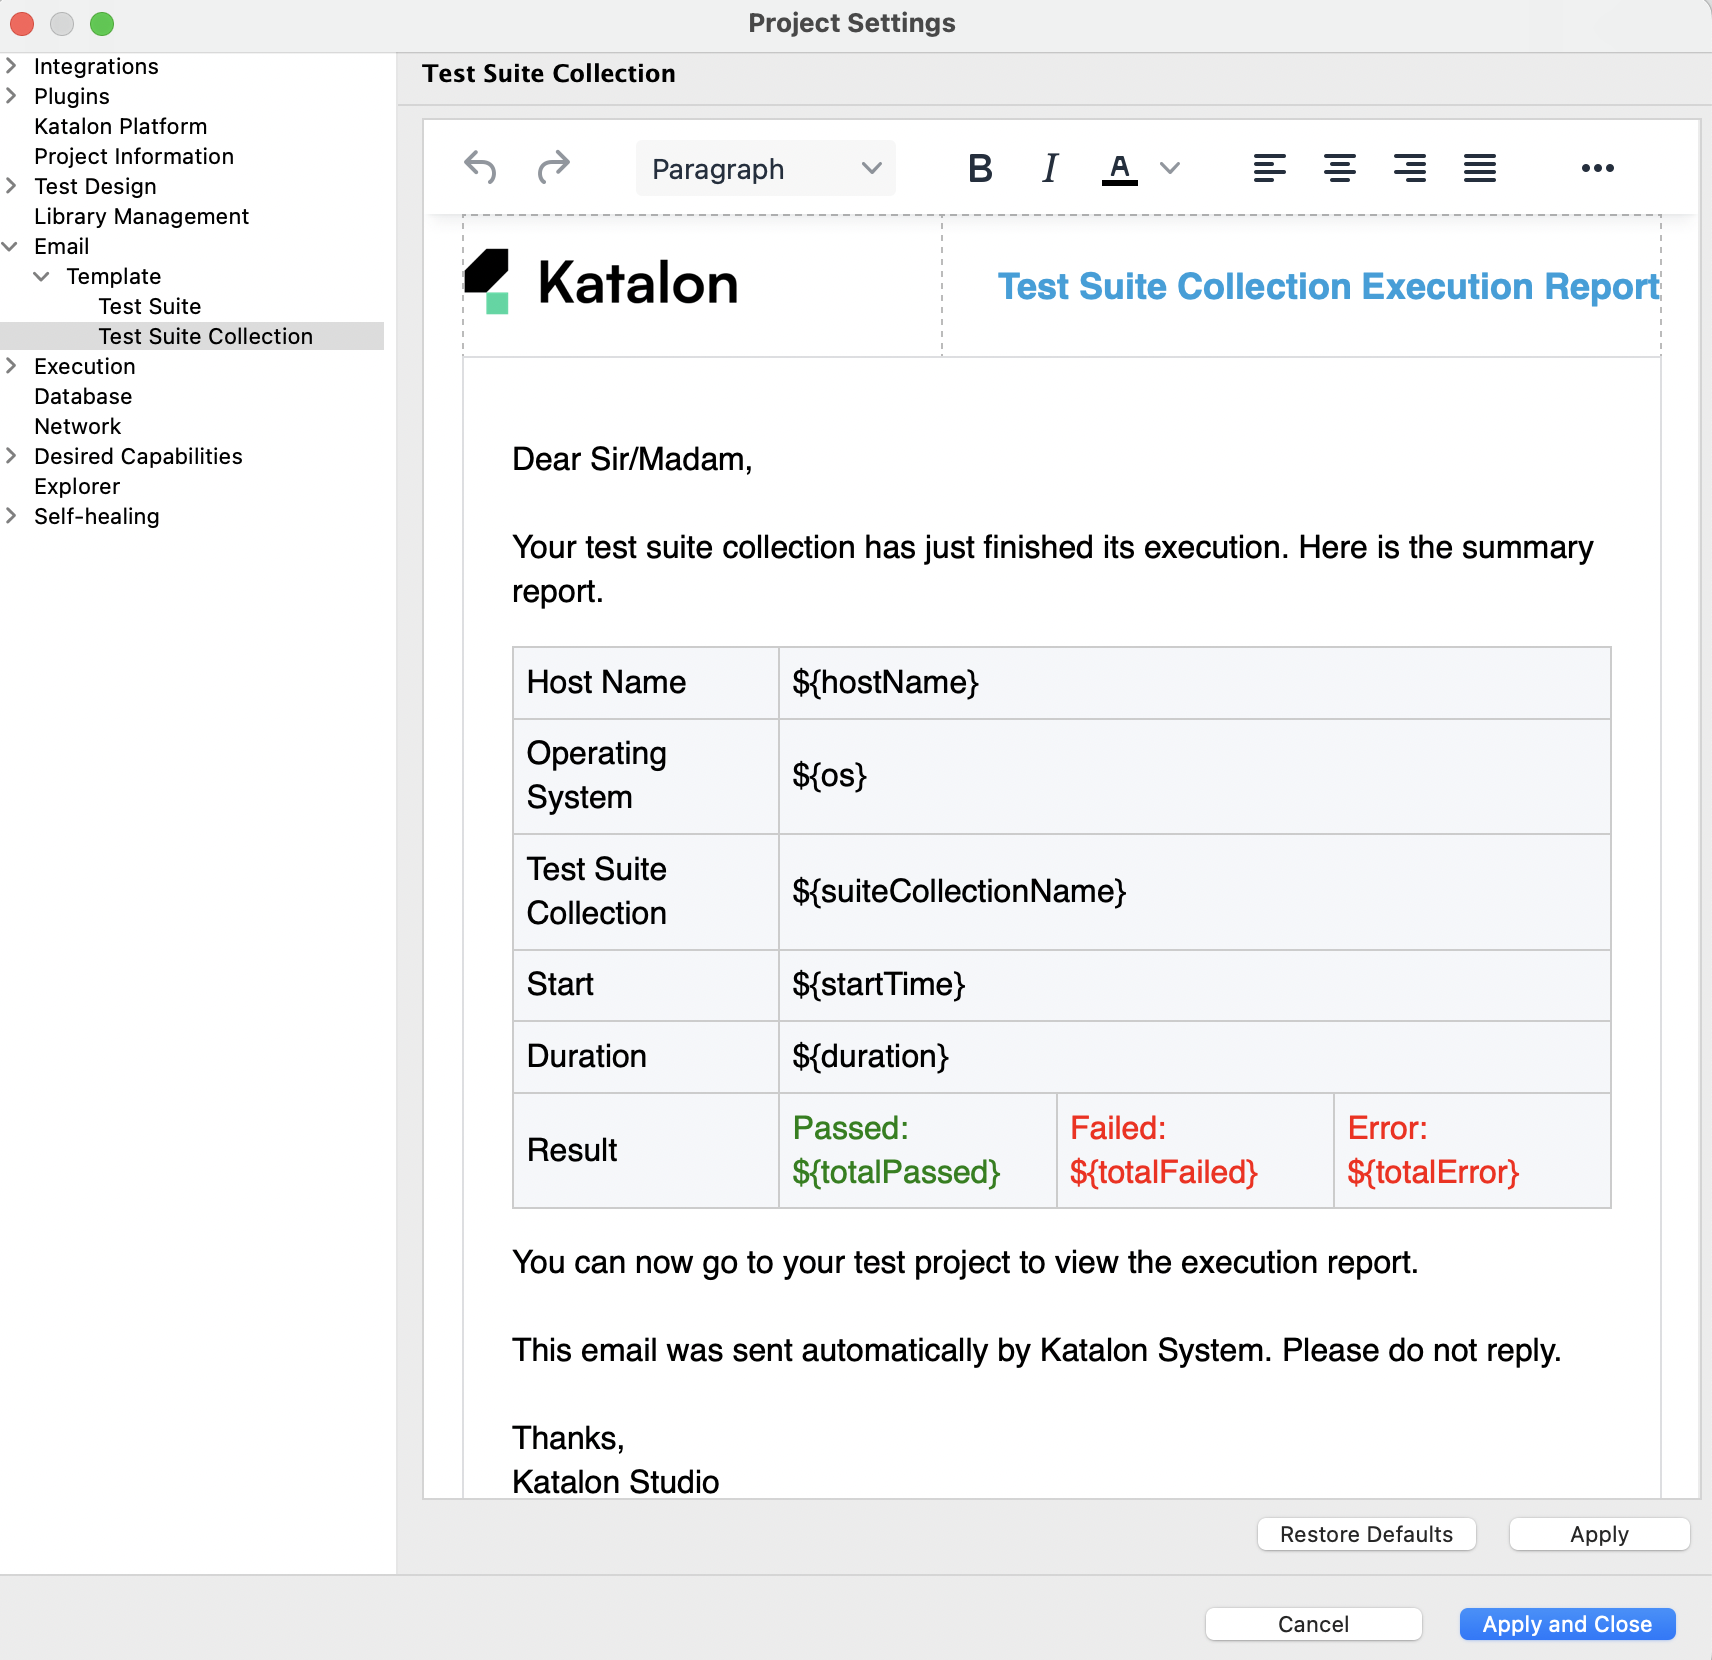
Task: Redo the last edit in the editor
Action: pos(553,168)
